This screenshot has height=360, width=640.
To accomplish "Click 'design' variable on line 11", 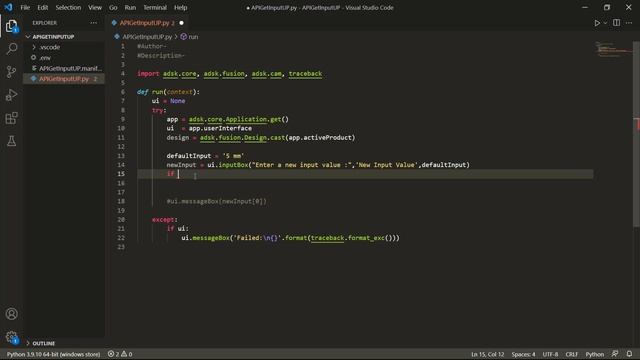I will pyautogui.click(x=178, y=138).
